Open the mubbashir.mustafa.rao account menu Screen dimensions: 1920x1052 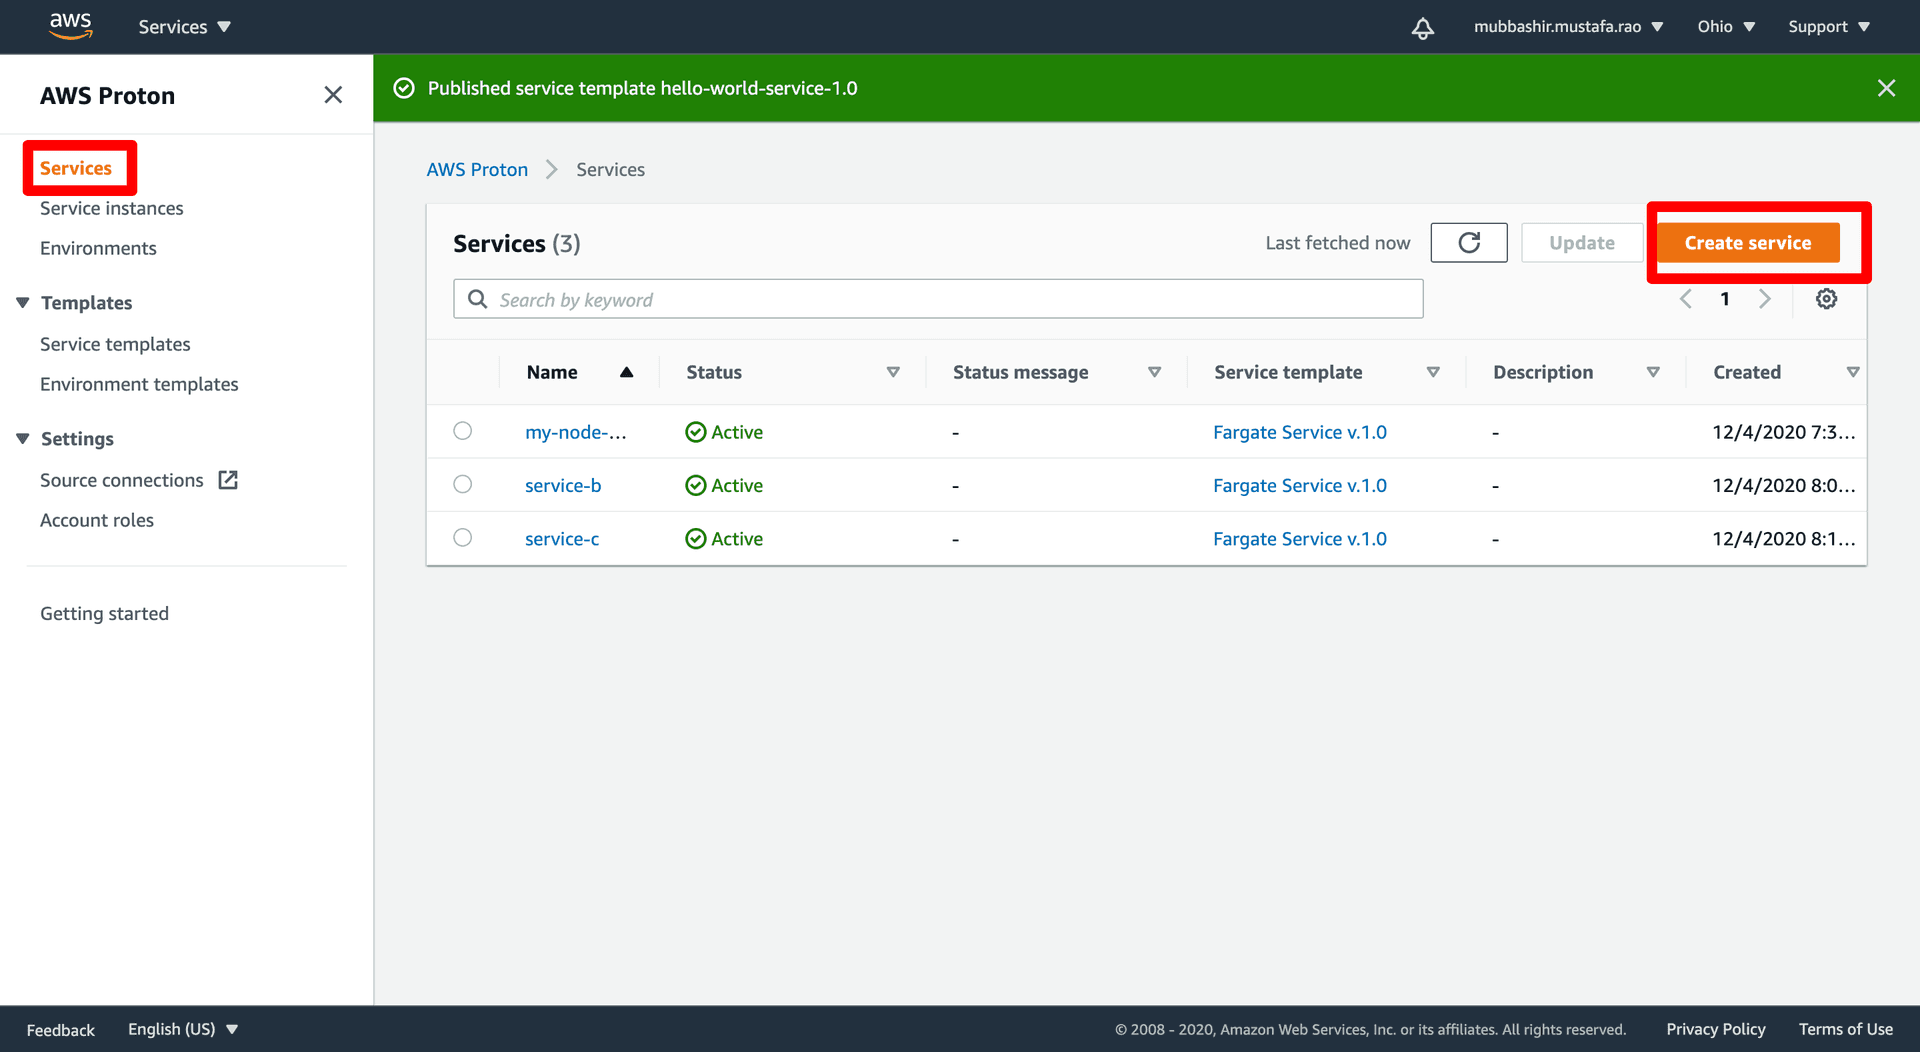pos(1568,27)
